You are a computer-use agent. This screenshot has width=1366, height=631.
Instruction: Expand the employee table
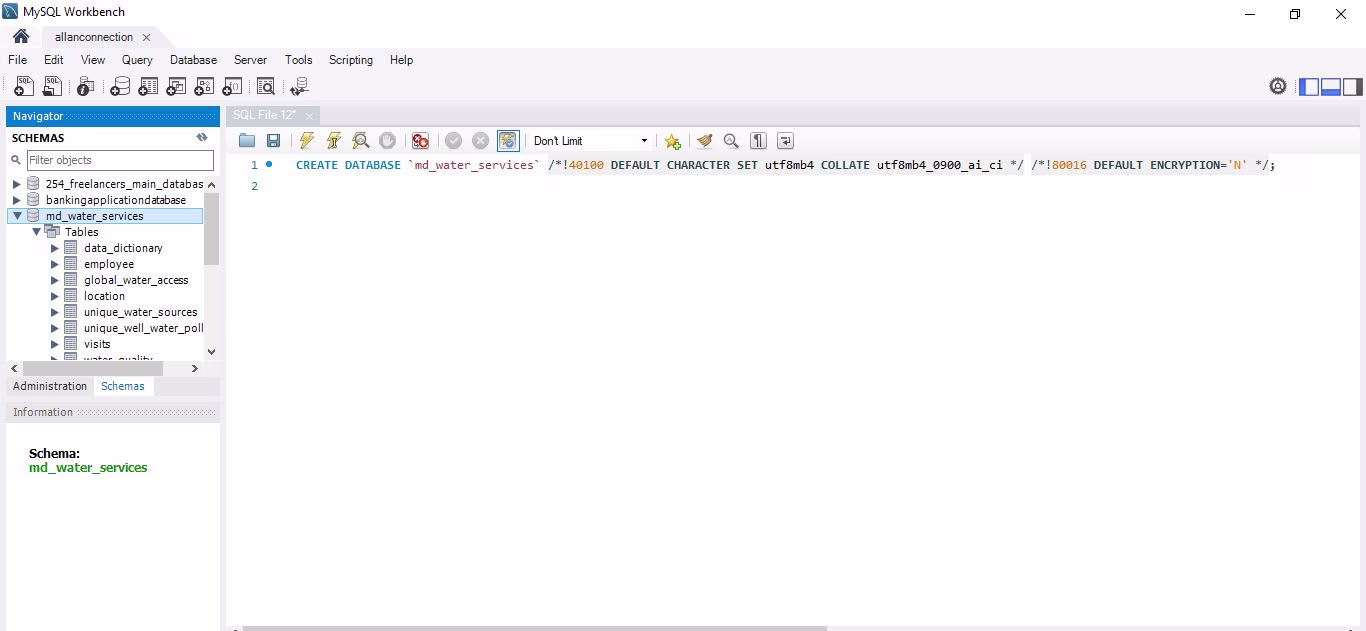55,264
